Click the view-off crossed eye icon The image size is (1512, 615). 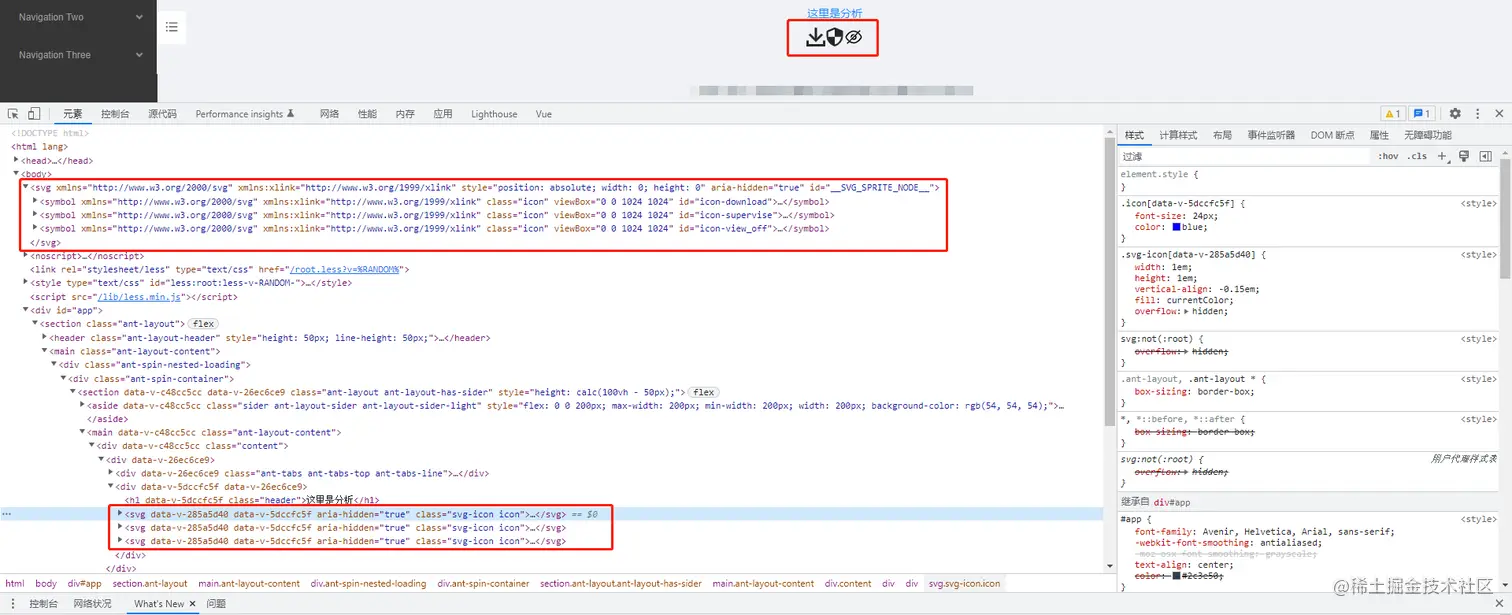click(853, 37)
